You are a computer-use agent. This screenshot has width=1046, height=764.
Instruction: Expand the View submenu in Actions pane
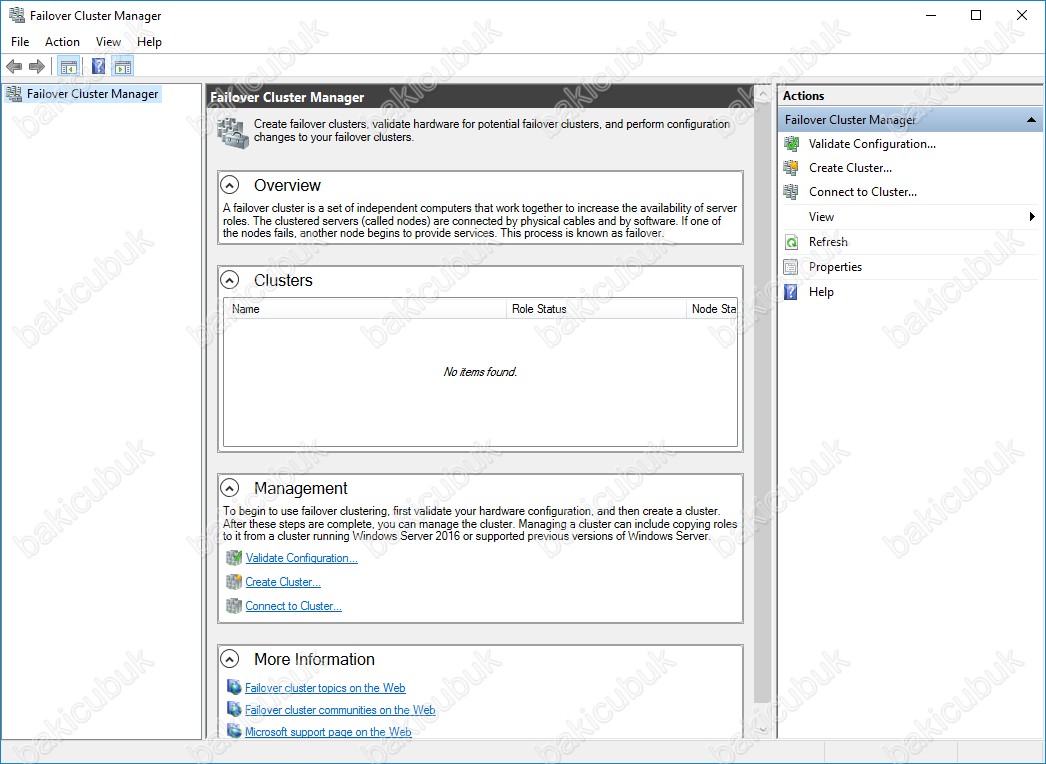(1031, 217)
